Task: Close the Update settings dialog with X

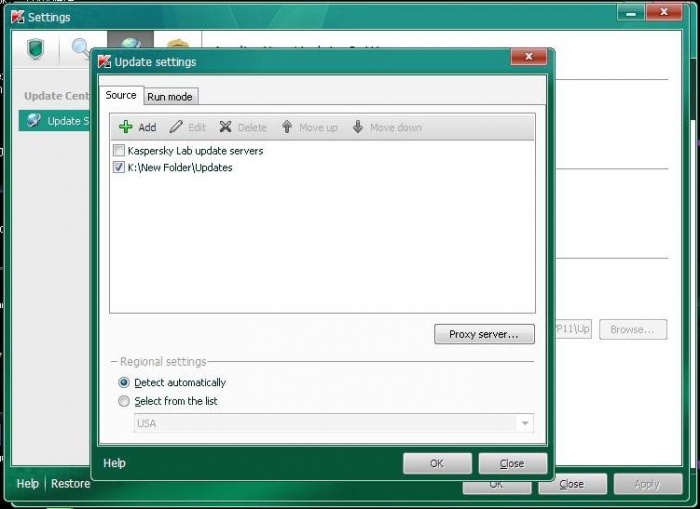Action: [x=529, y=57]
